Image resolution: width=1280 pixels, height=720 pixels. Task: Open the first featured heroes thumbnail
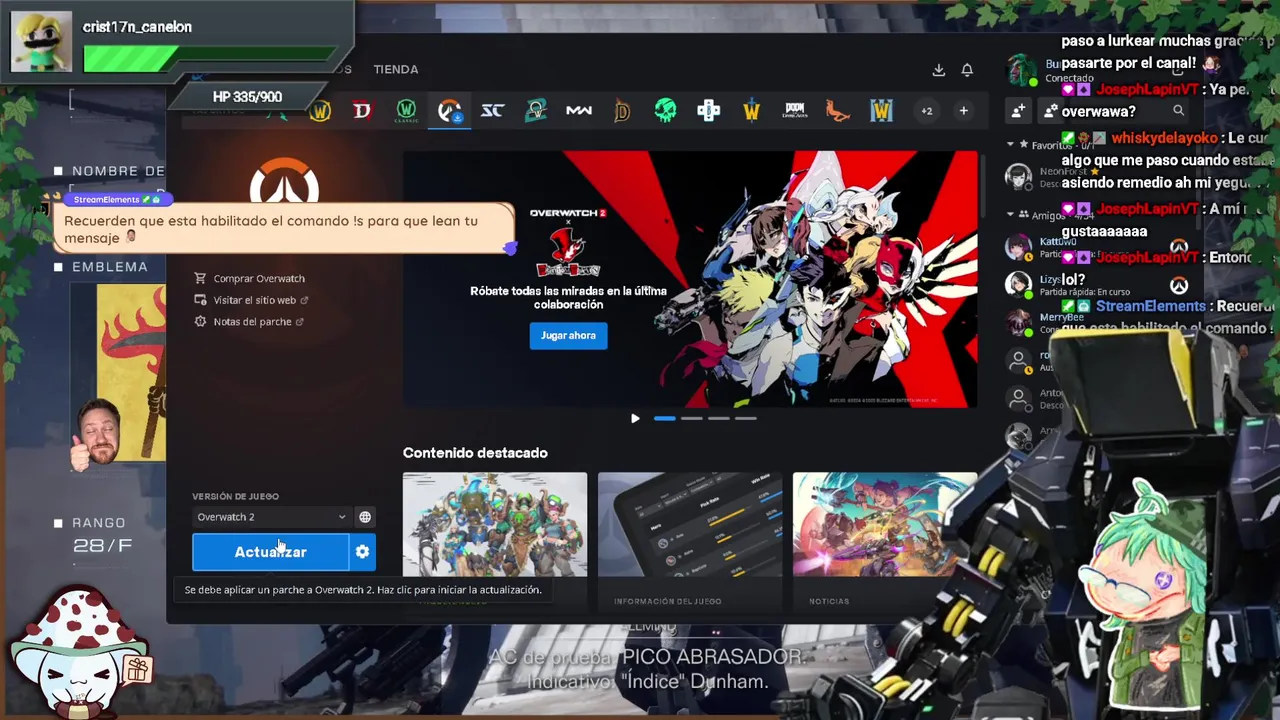(495, 524)
